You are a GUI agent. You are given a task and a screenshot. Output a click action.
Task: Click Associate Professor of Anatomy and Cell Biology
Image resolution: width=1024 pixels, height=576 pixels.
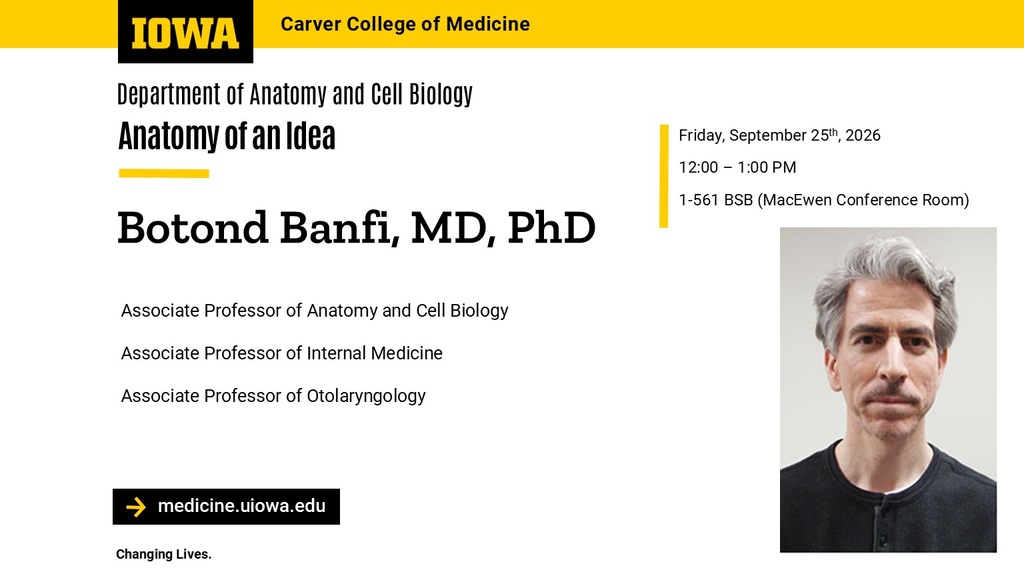tap(315, 311)
